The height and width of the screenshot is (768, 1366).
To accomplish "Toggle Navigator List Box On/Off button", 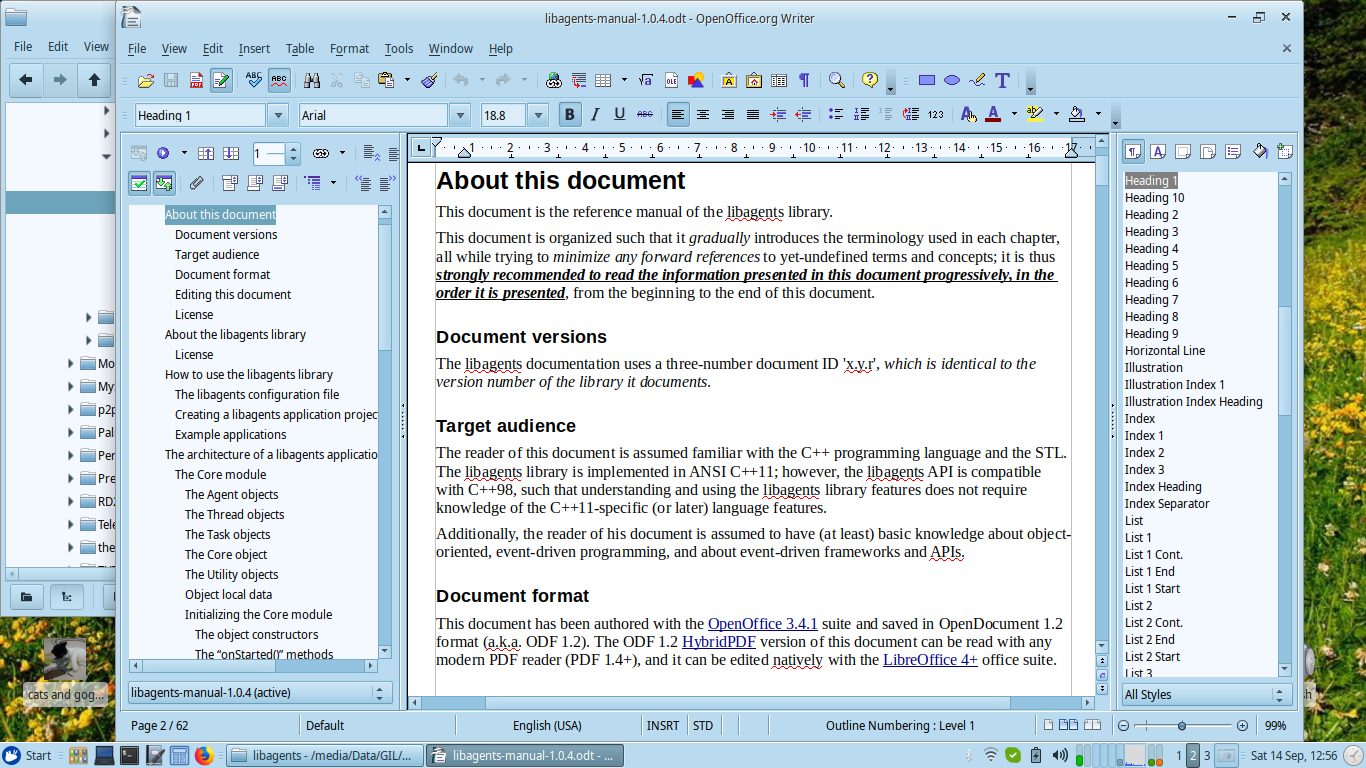I will click(x=139, y=183).
